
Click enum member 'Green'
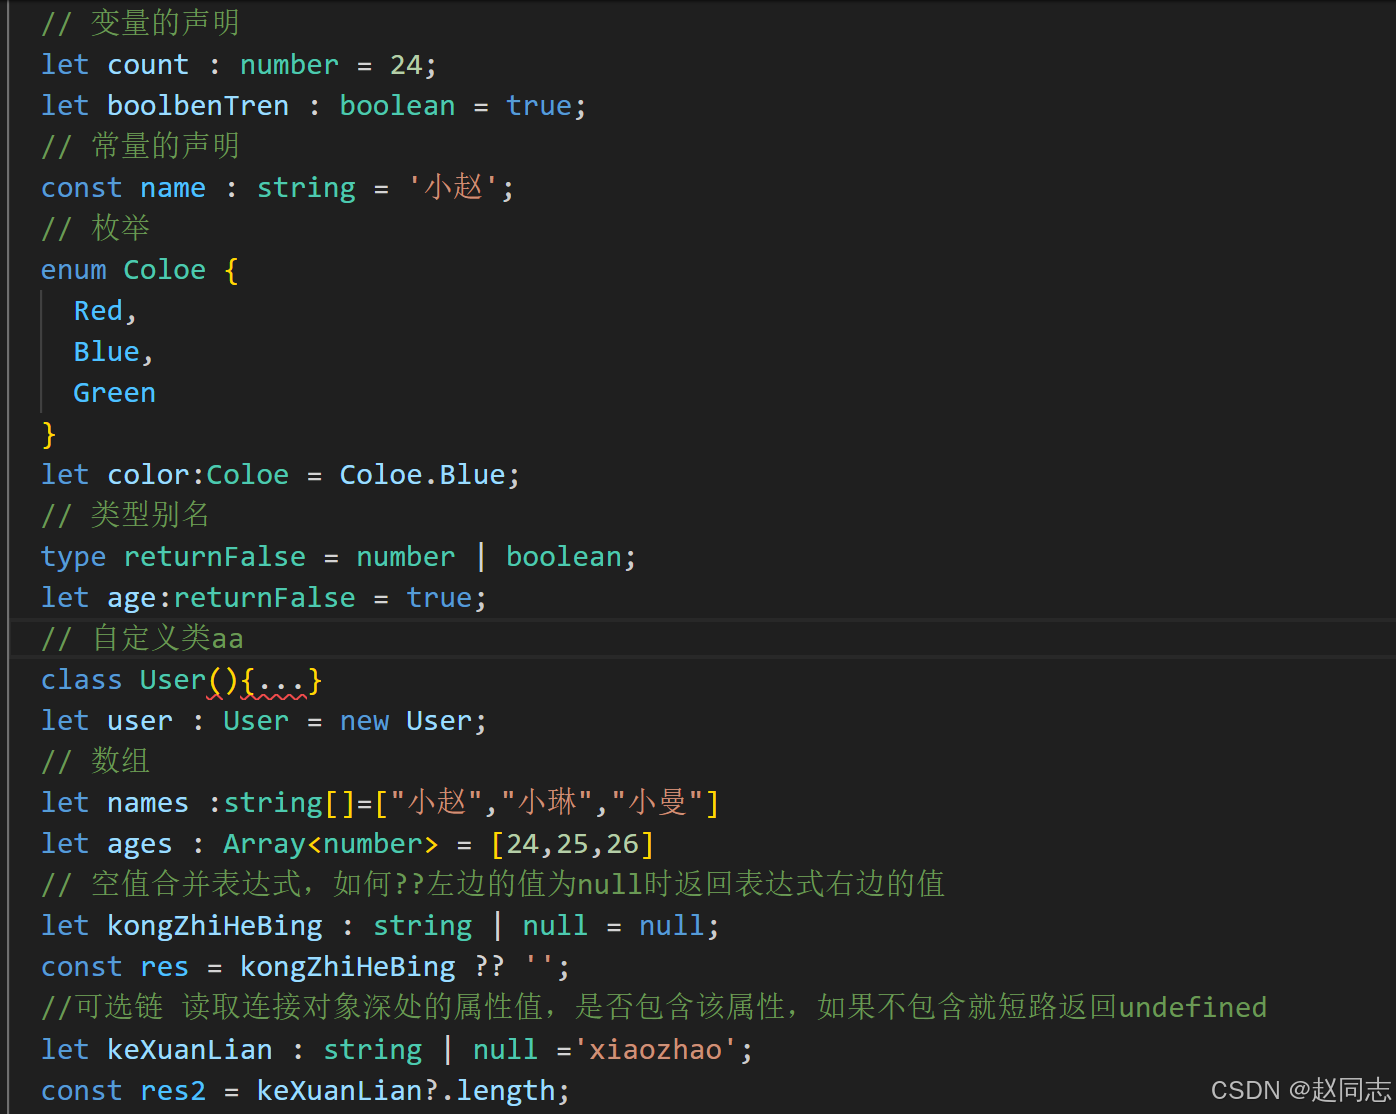115,393
